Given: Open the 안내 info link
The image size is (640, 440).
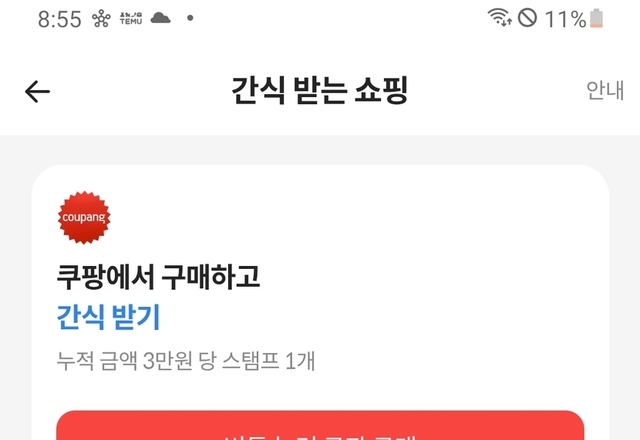Looking at the screenshot, I should click(605, 90).
